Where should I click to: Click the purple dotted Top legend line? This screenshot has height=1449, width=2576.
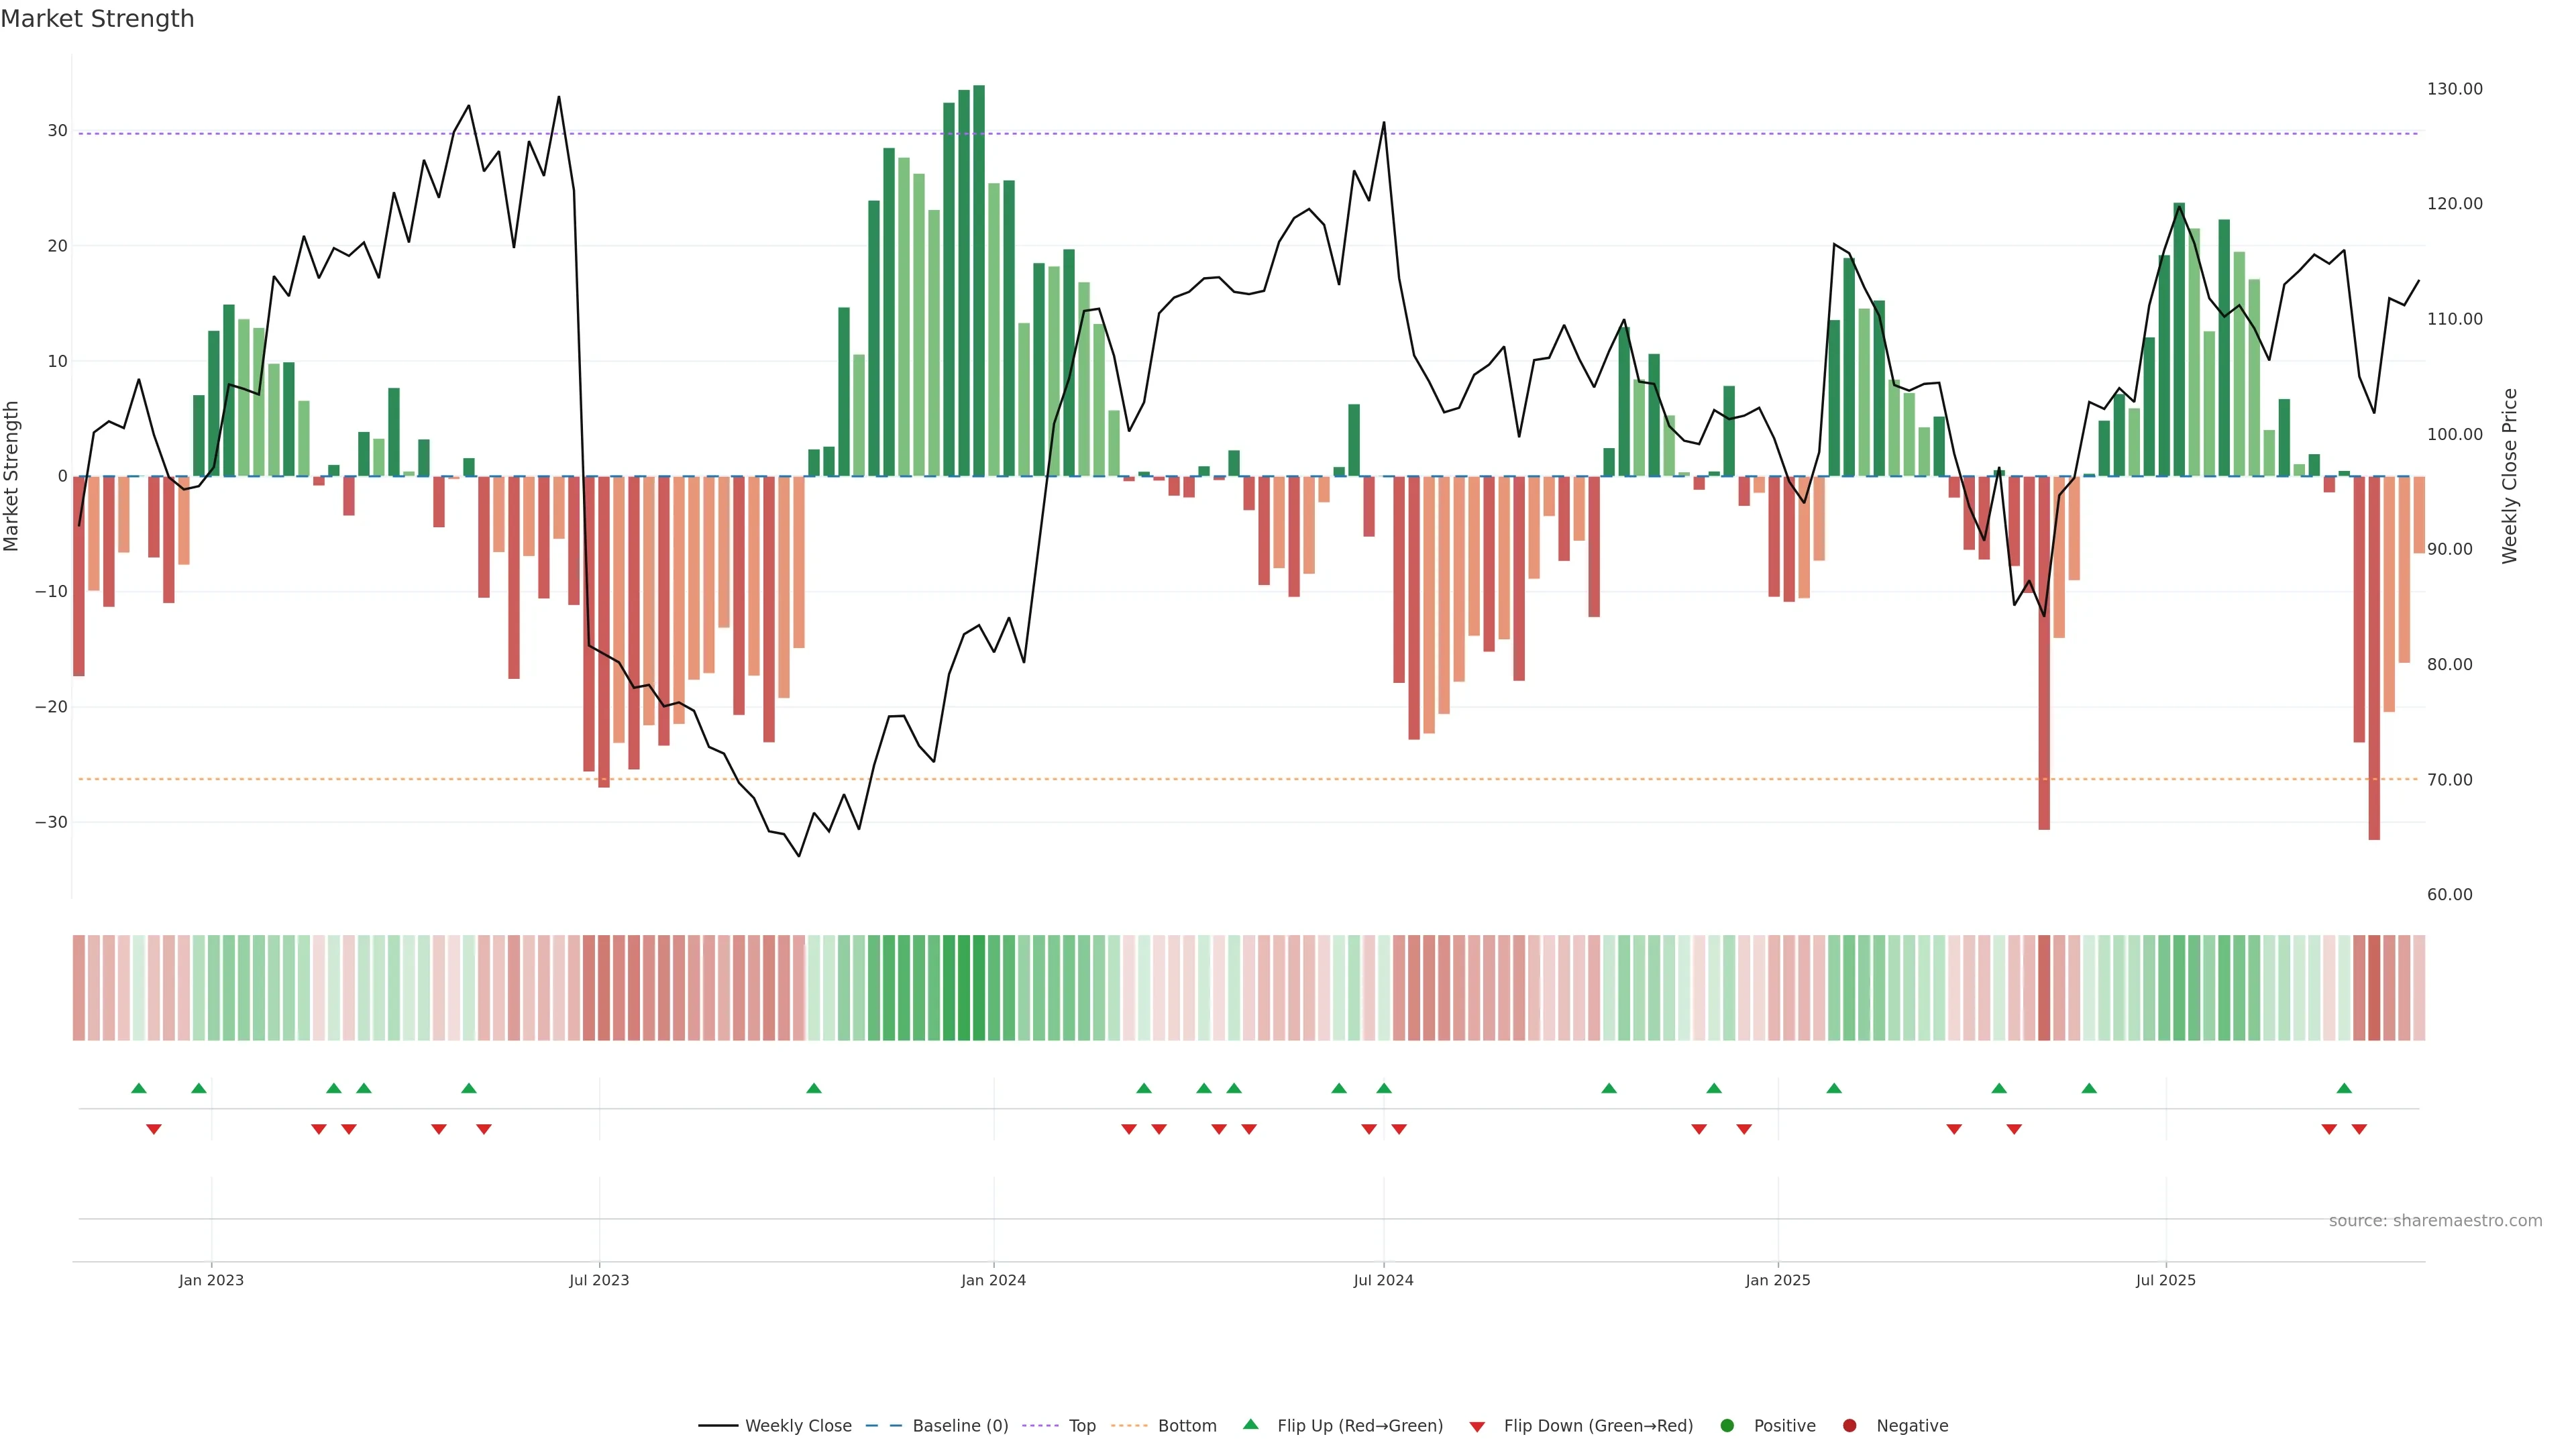pos(1040,1425)
